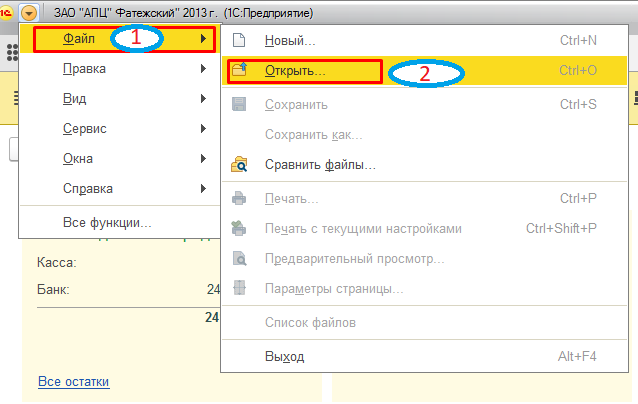Choose Сравнить файлы... entry
The image size is (638, 404).
coord(424,165)
